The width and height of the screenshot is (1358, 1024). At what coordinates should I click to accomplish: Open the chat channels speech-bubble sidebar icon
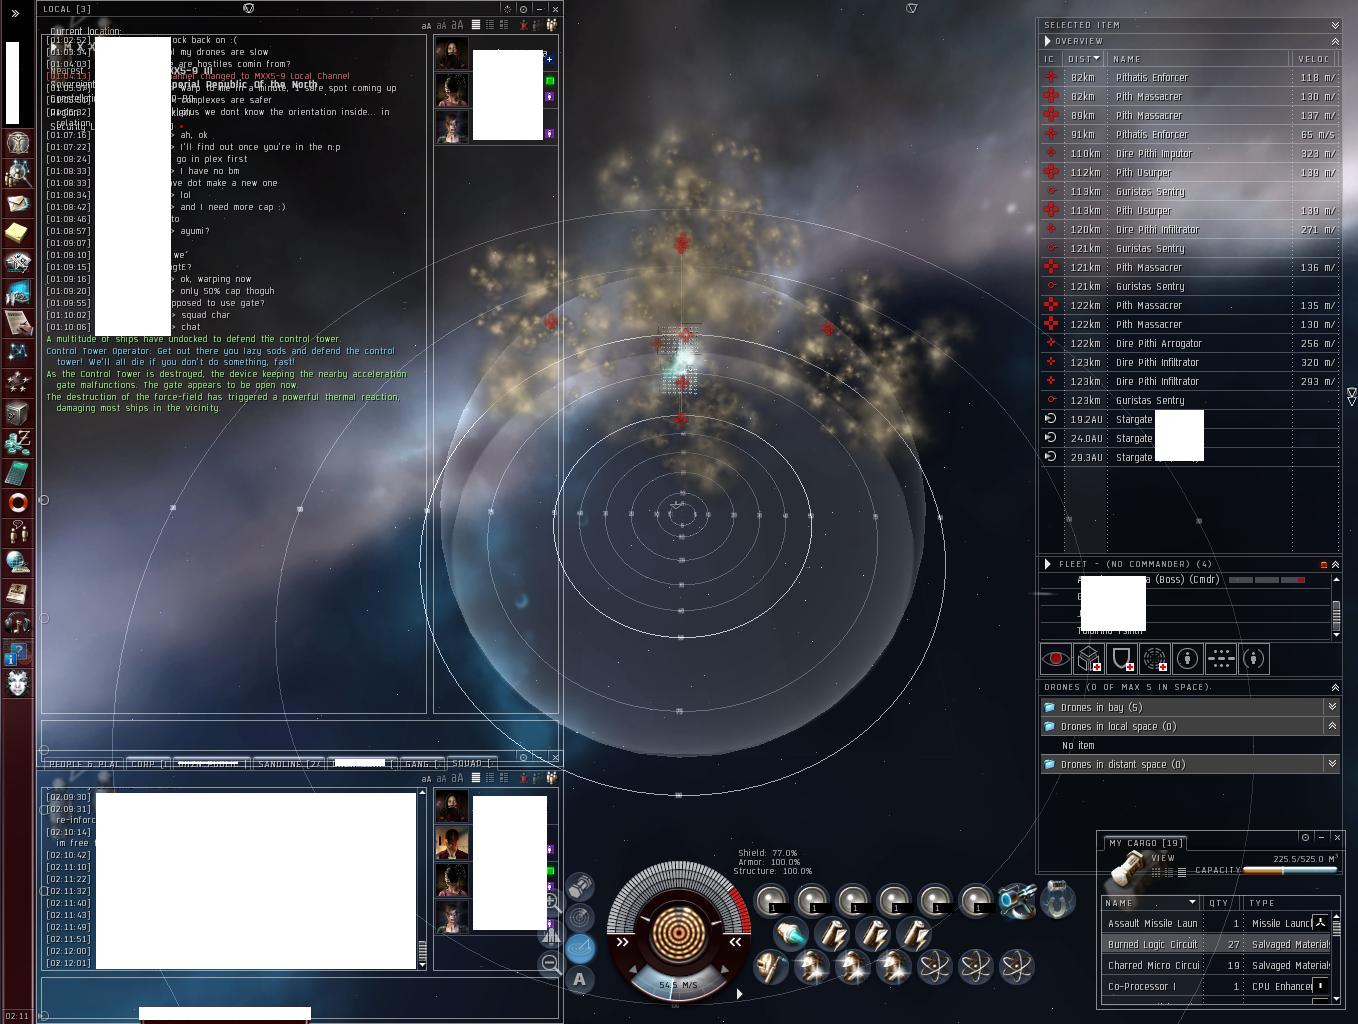18,532
